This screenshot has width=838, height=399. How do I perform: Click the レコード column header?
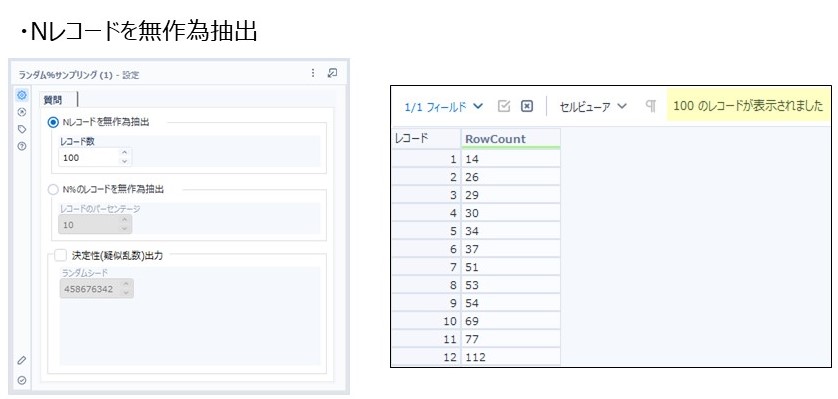tap(426, 139)
